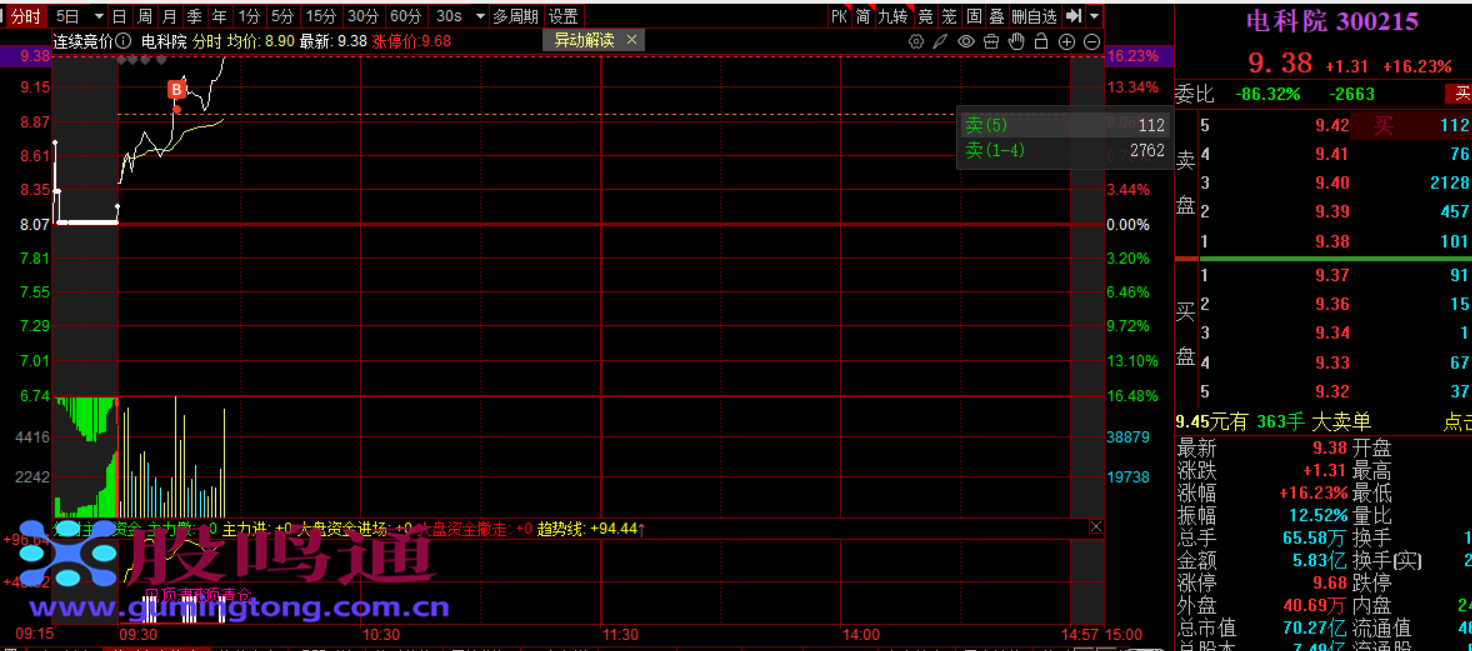
Task: Click the 删自选 button
Action: 1034,17
